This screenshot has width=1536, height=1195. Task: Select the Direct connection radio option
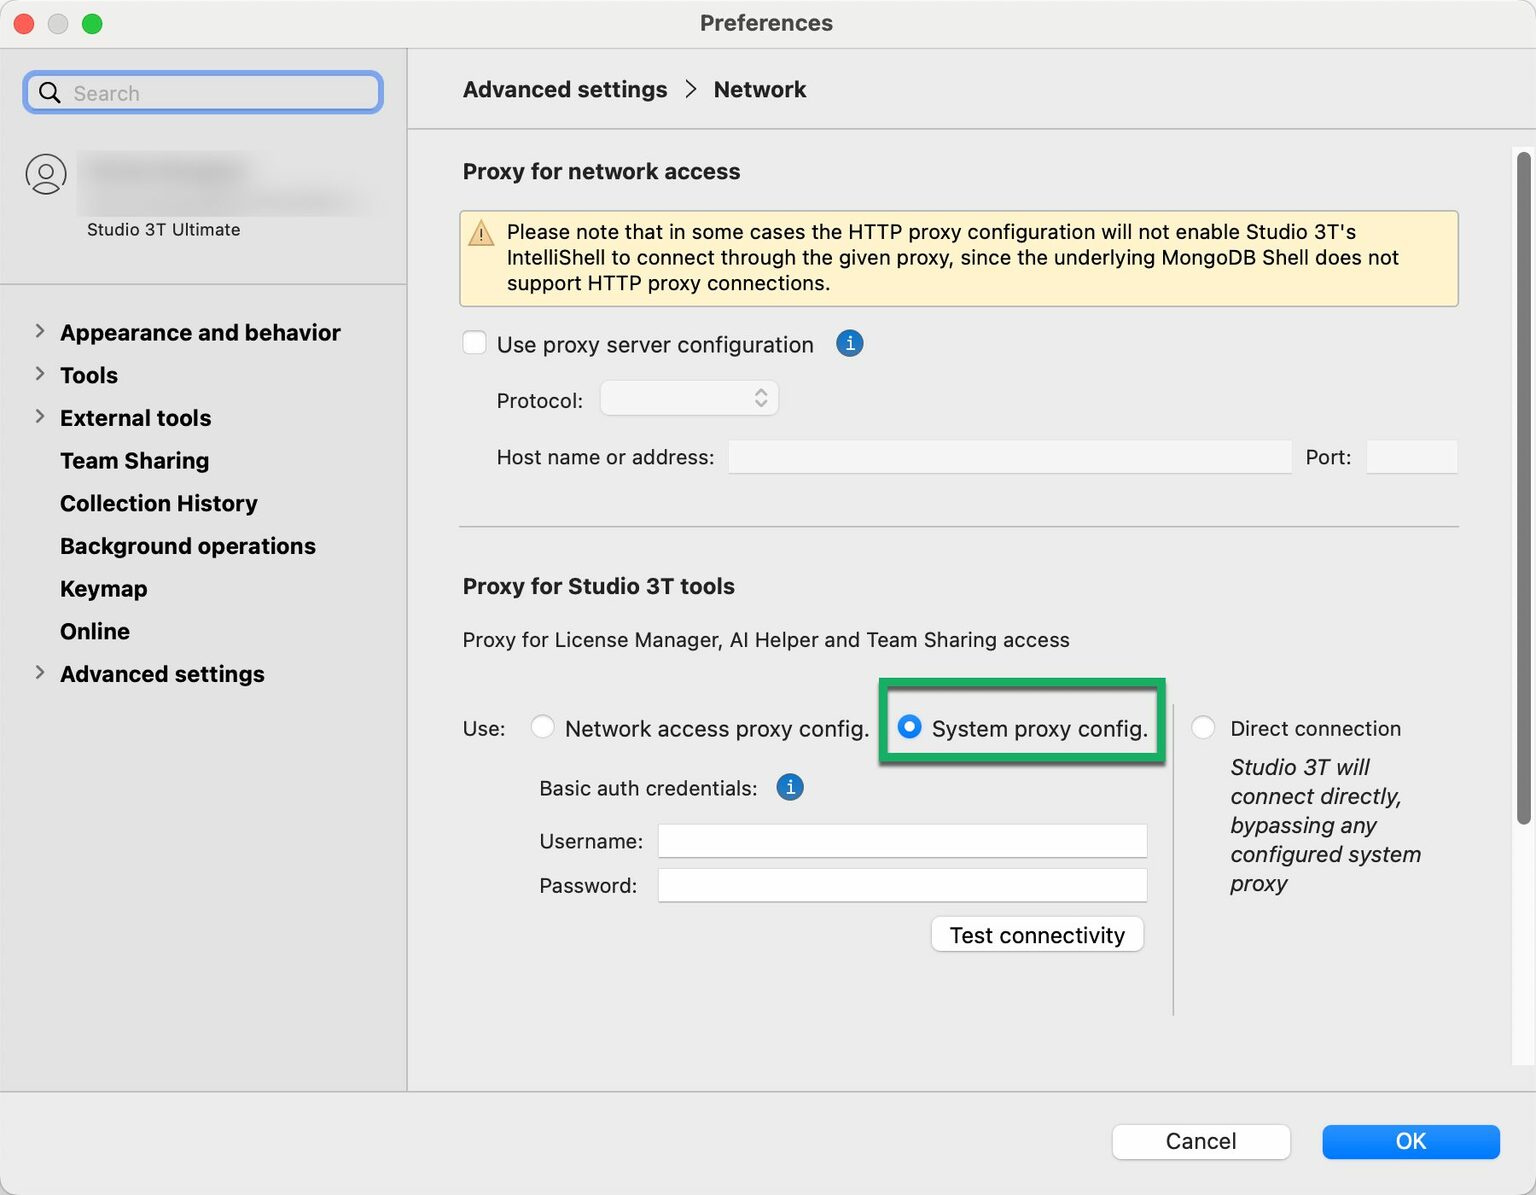click(x=1204, y=728)
